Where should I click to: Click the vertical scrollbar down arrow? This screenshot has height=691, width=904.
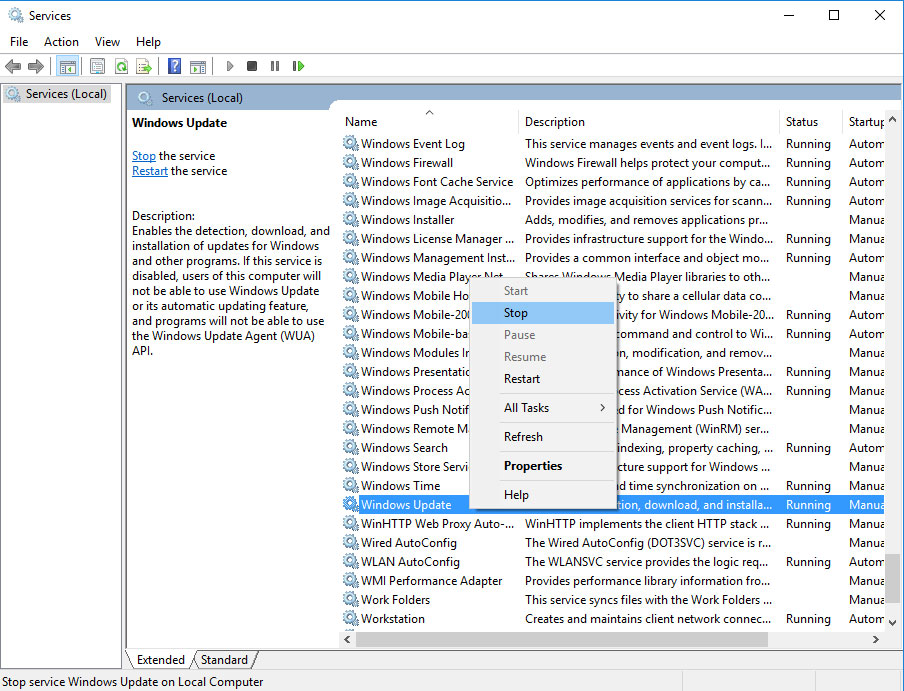click(x=892, y=622)
